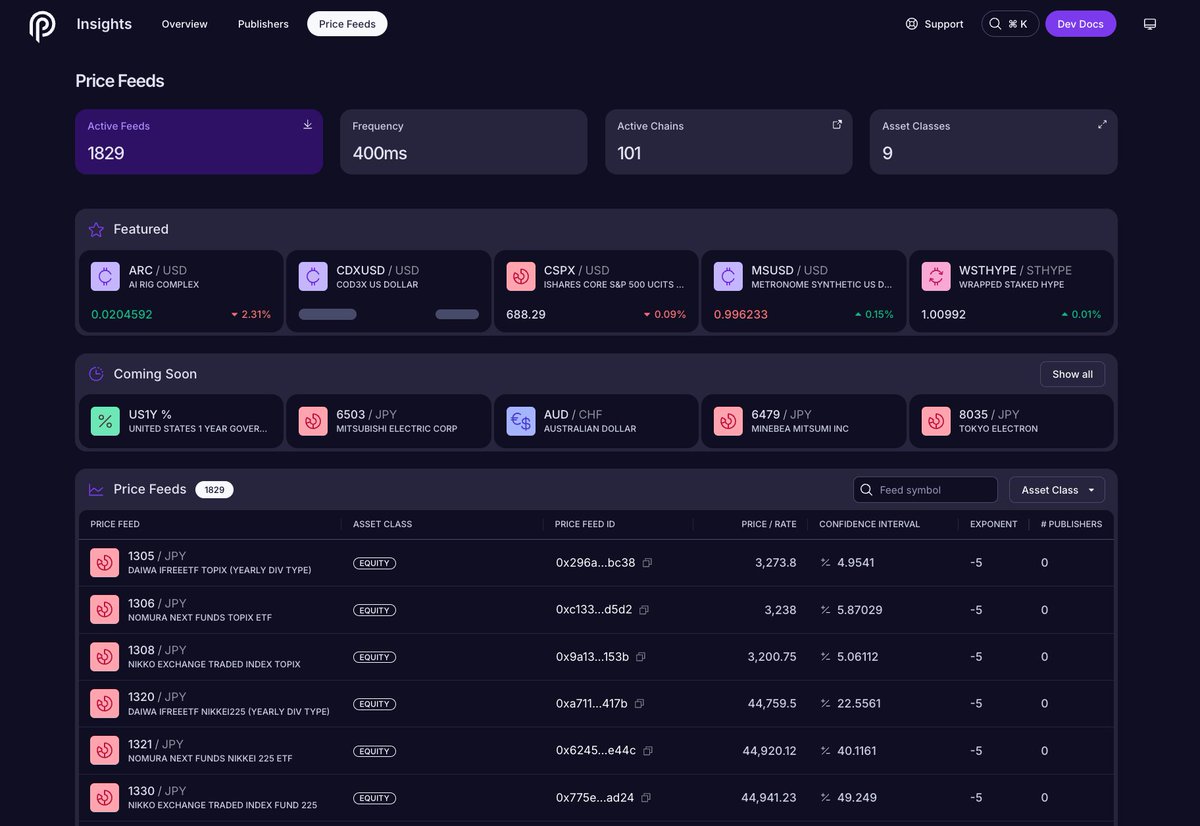Click the Price Feeds chart icon
This screenshot has height=826, width=1200.
96,490
